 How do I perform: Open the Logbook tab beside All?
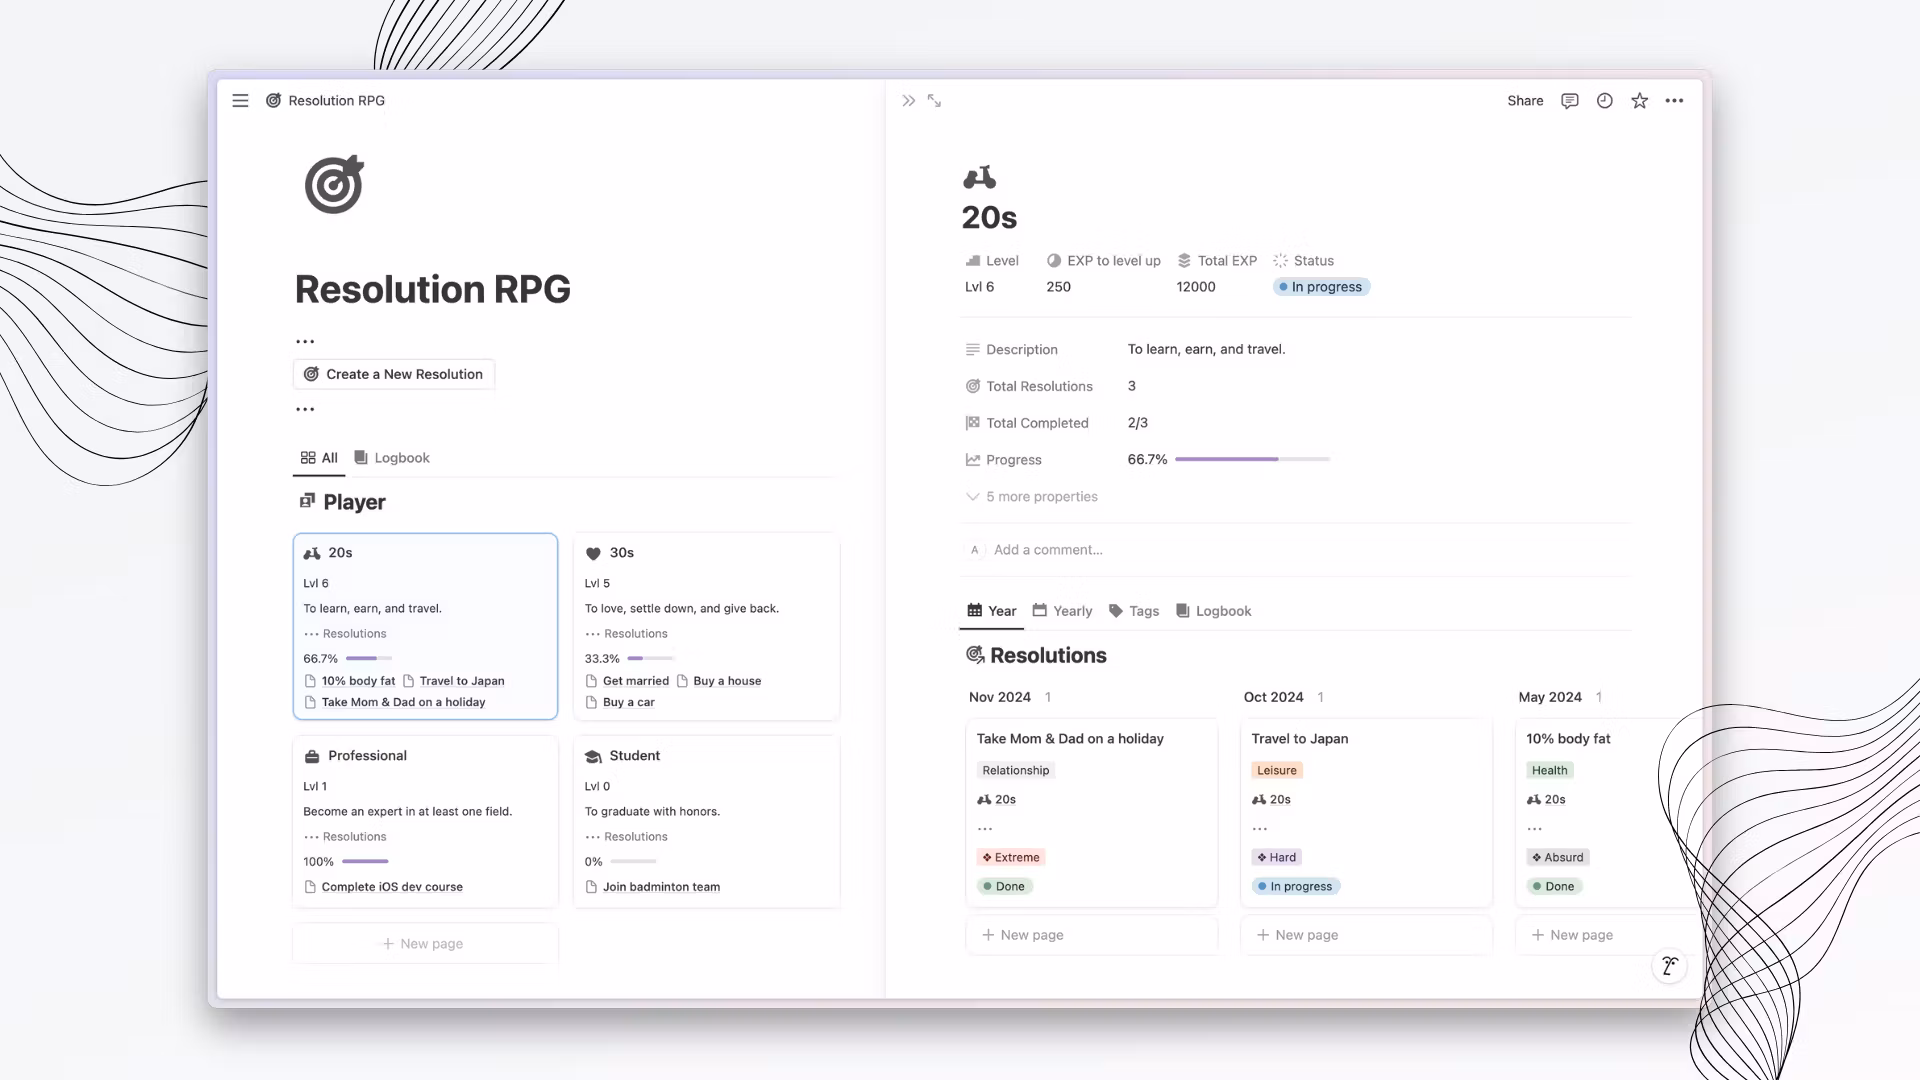[392, 458]
